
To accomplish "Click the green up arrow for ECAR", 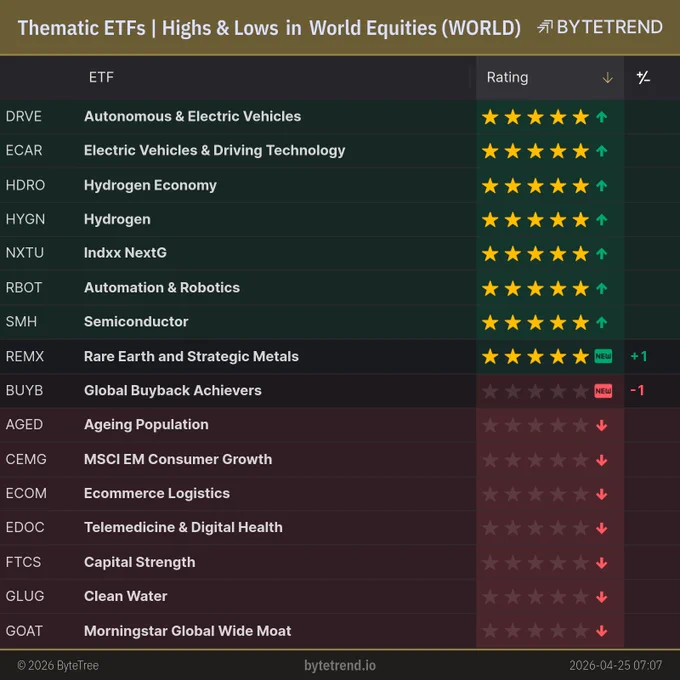I will 602,151.
